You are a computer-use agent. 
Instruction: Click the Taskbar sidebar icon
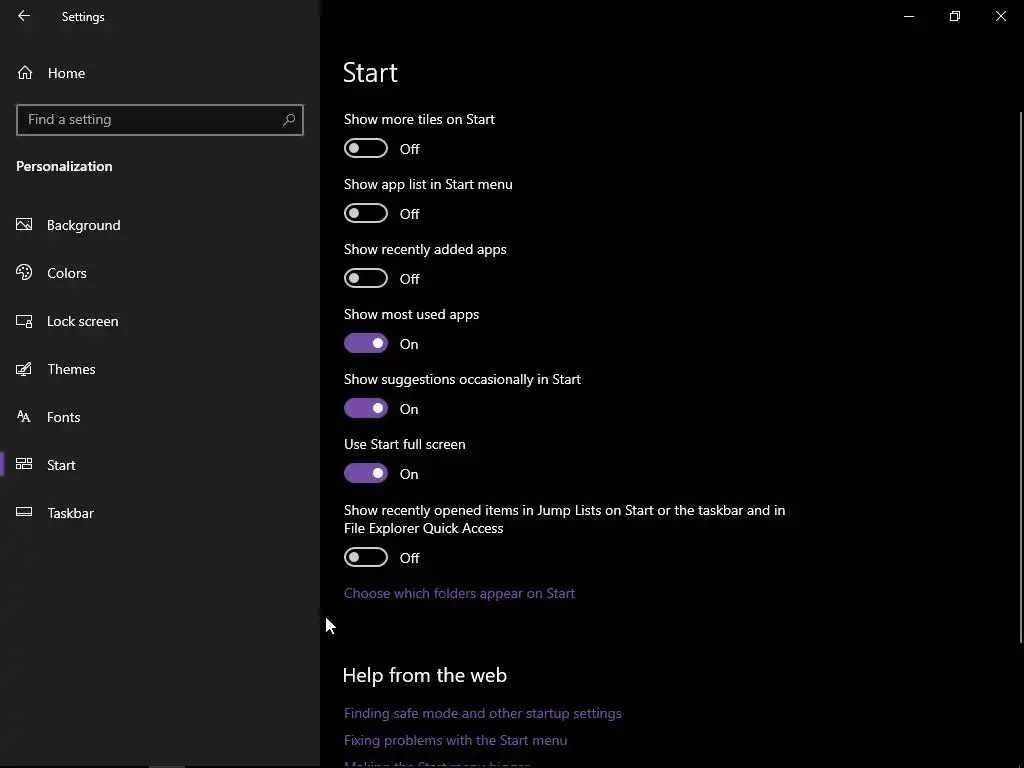click(25, 513)
